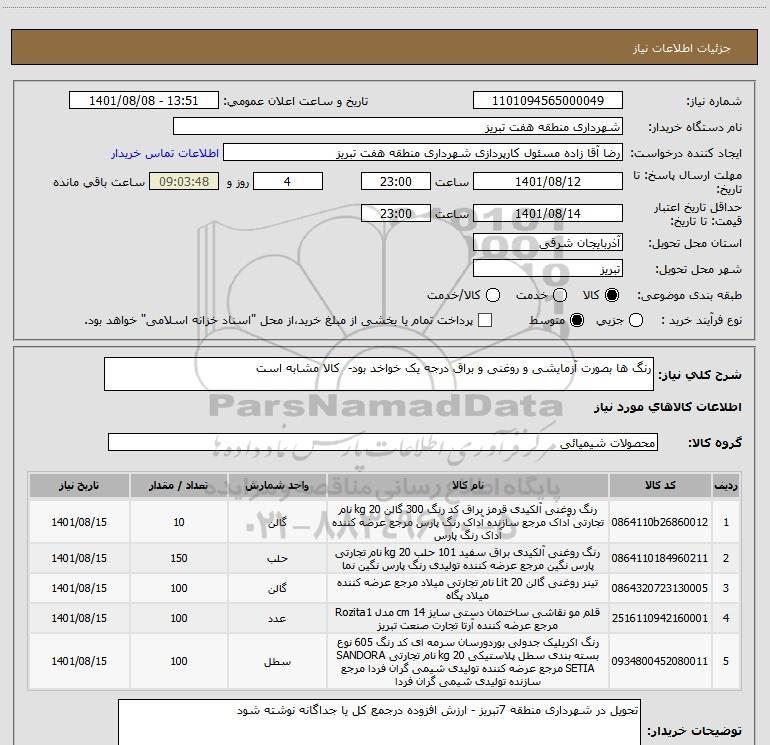This screenshot has width=770, height=745.
Task: Click remaining time countdown 09:03:48
Action: [x=184, y=181]
